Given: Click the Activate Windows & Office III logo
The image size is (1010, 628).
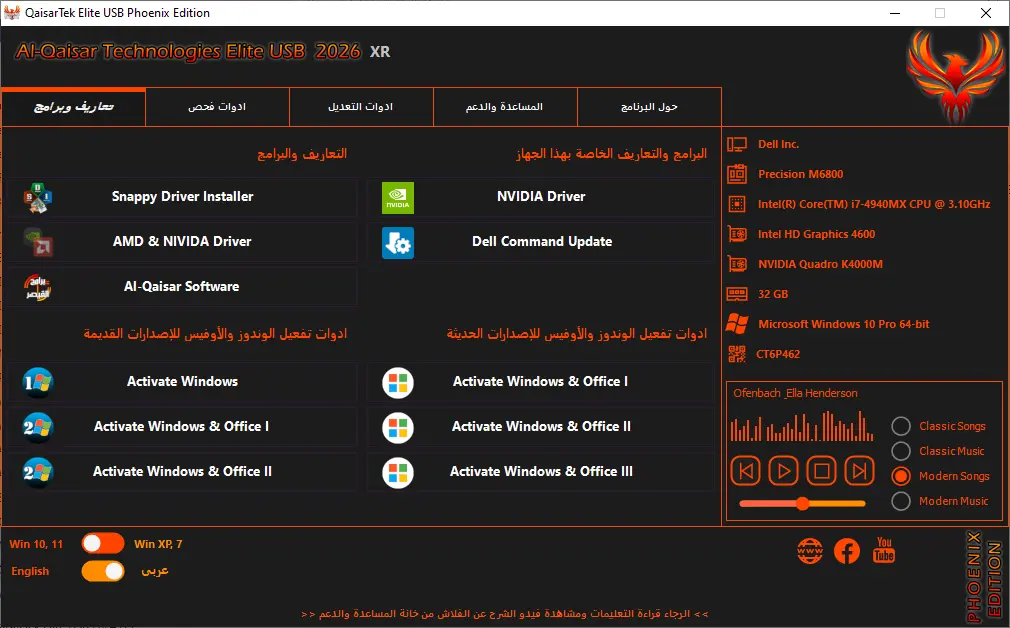Looking at the screenshot, I should [398, 473].
